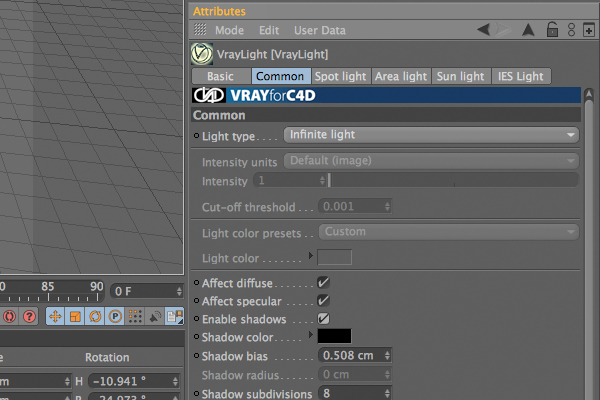Select the Common tab

280,76
